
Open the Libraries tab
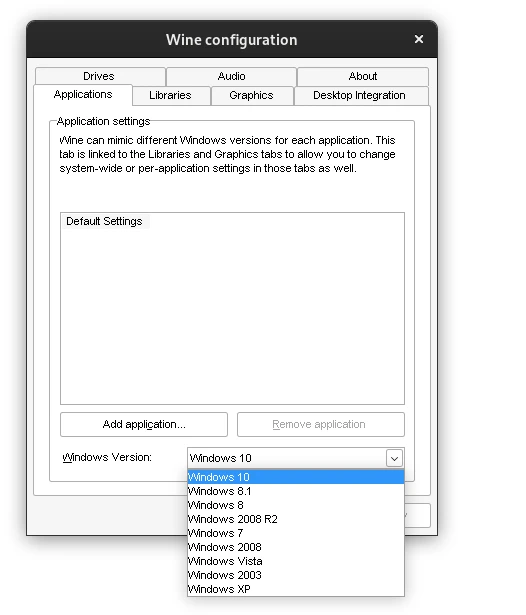[x=171, y=95]
